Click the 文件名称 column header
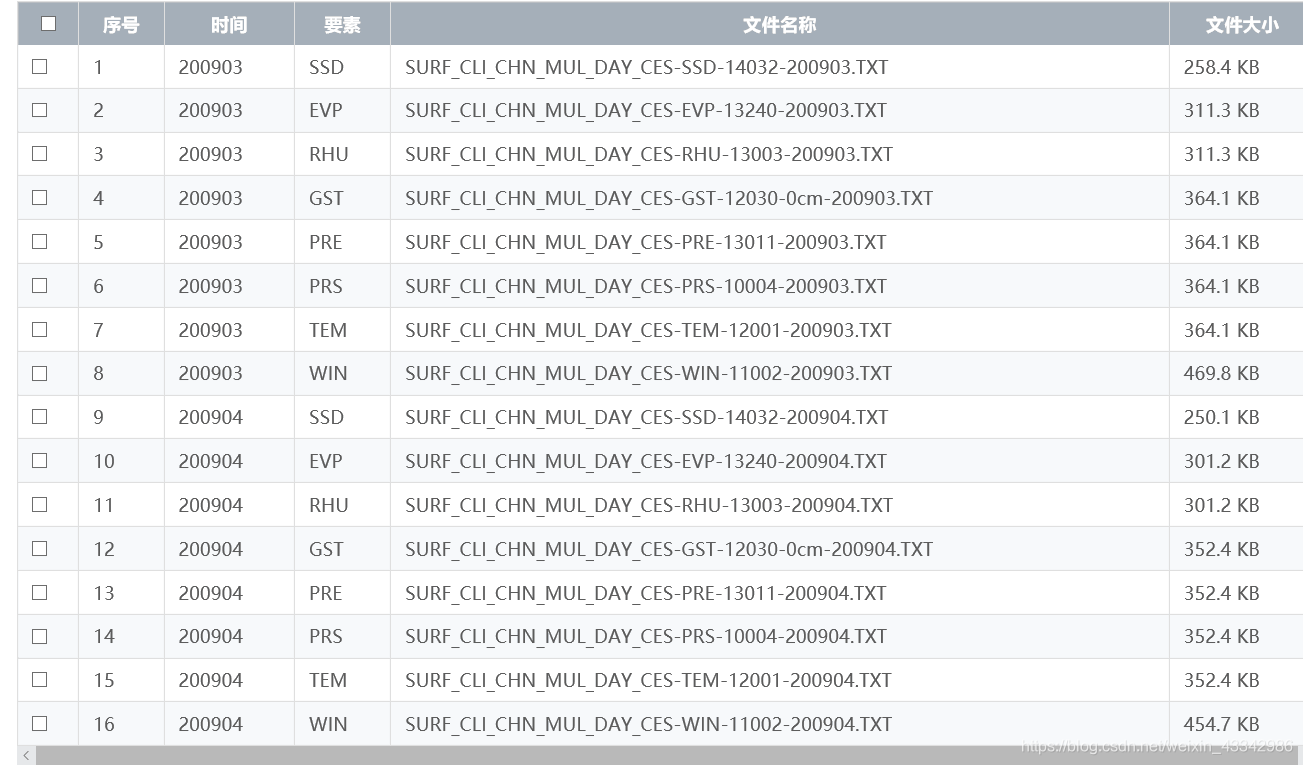1303x765 pixels. tap(779, 25)
